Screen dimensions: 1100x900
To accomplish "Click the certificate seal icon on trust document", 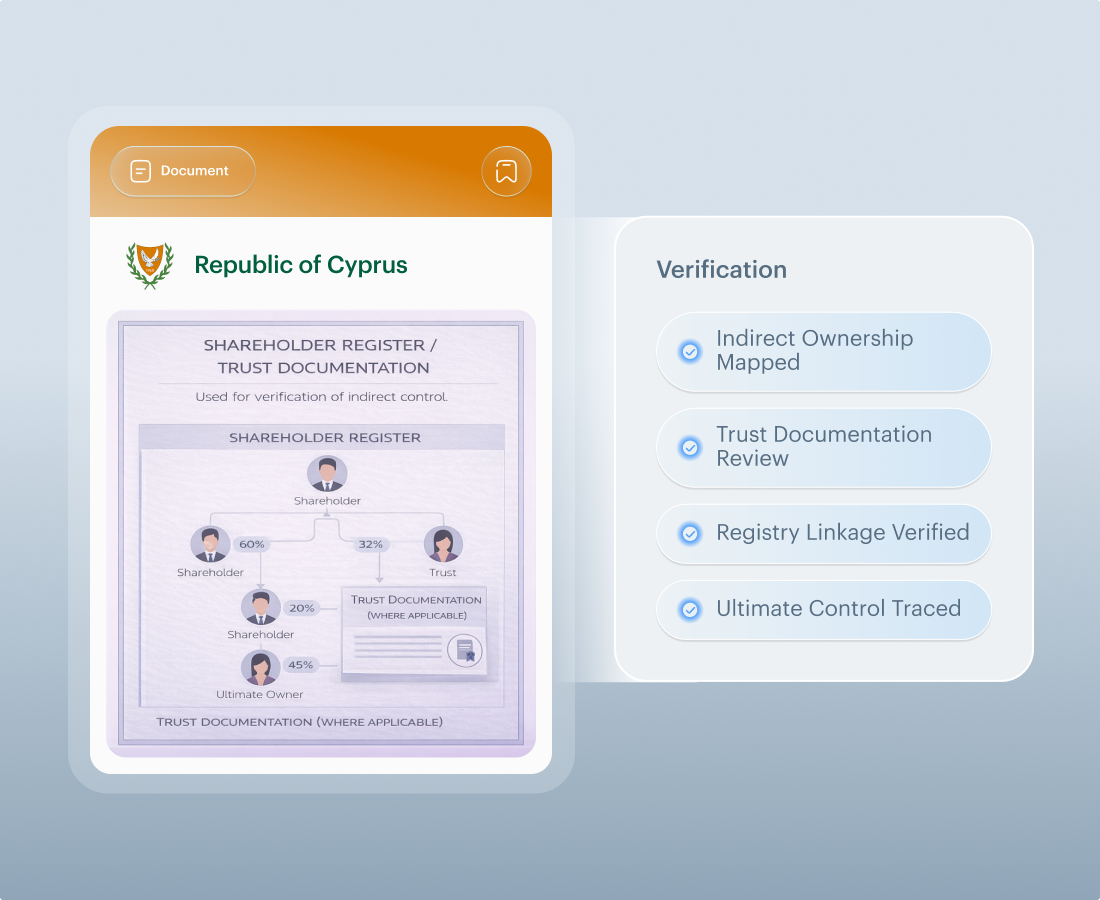I will tap(464, 651).
